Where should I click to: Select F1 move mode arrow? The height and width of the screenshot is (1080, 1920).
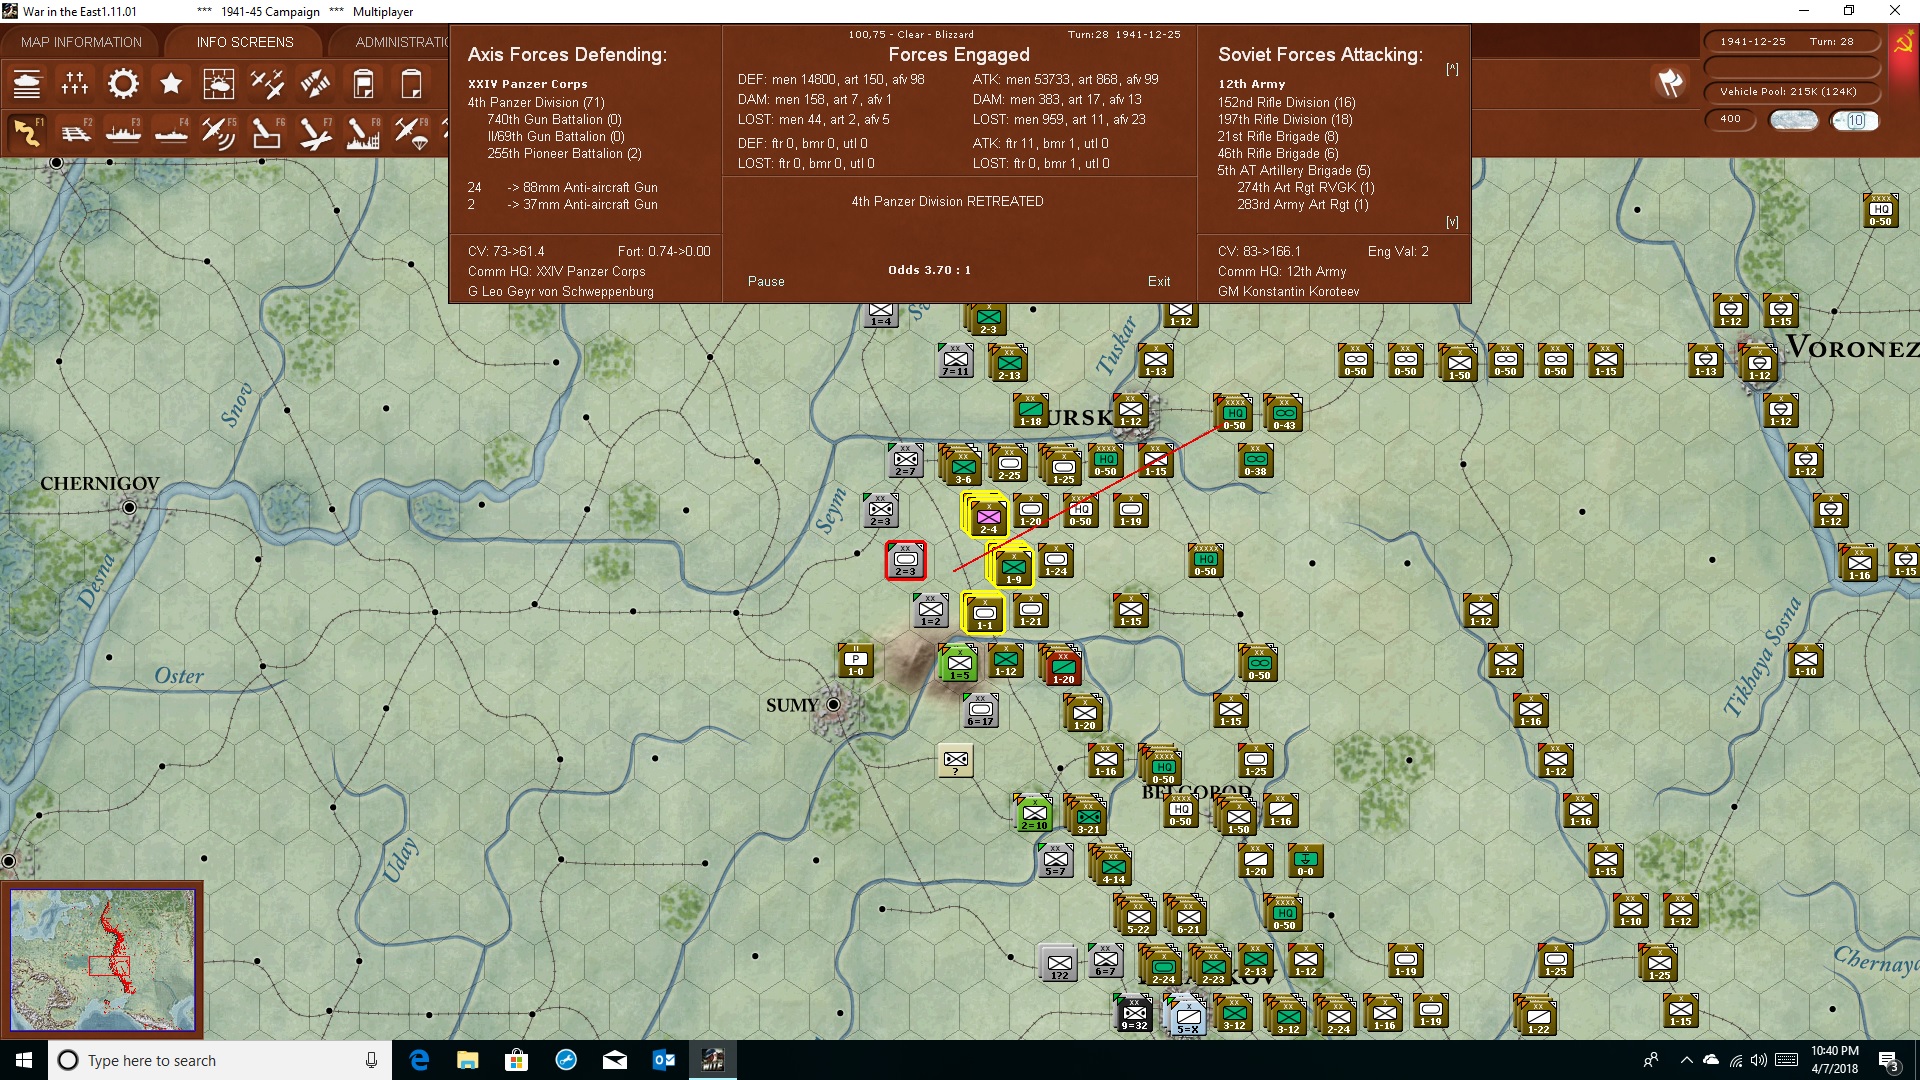(x=27, y=132)
